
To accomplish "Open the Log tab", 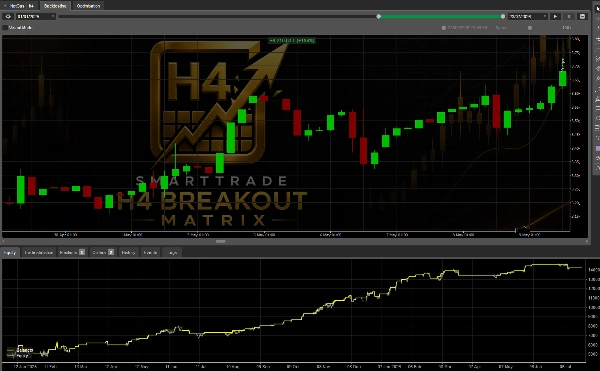I will (172, 252).
